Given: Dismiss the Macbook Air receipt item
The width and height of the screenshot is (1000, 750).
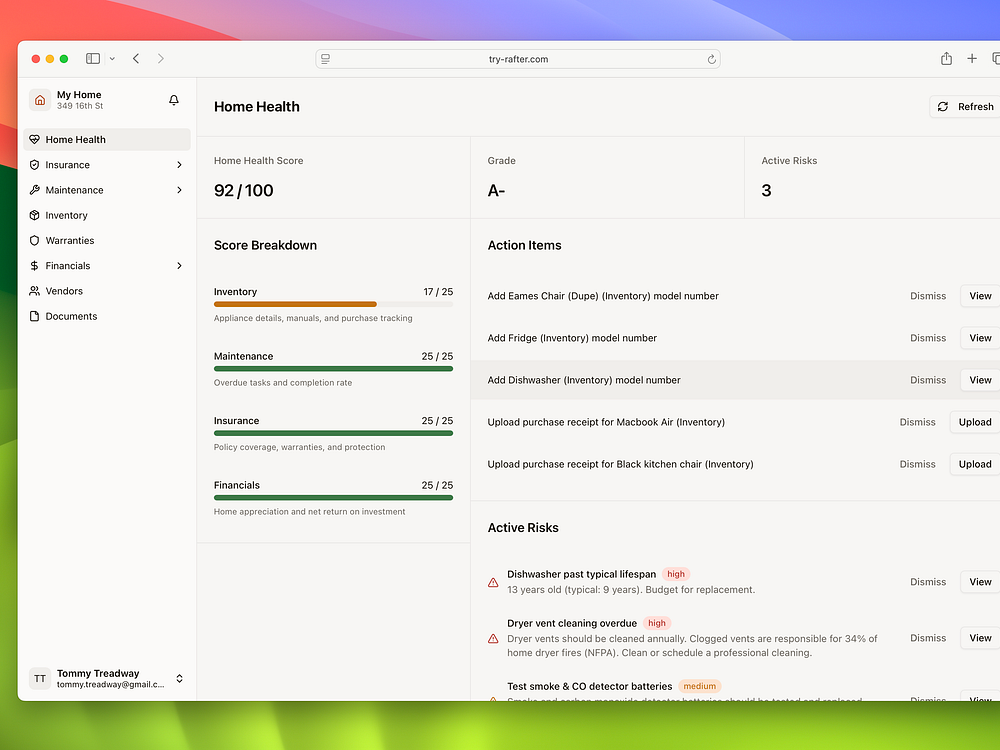Looking at the screenshot, I should click(918, 422).
